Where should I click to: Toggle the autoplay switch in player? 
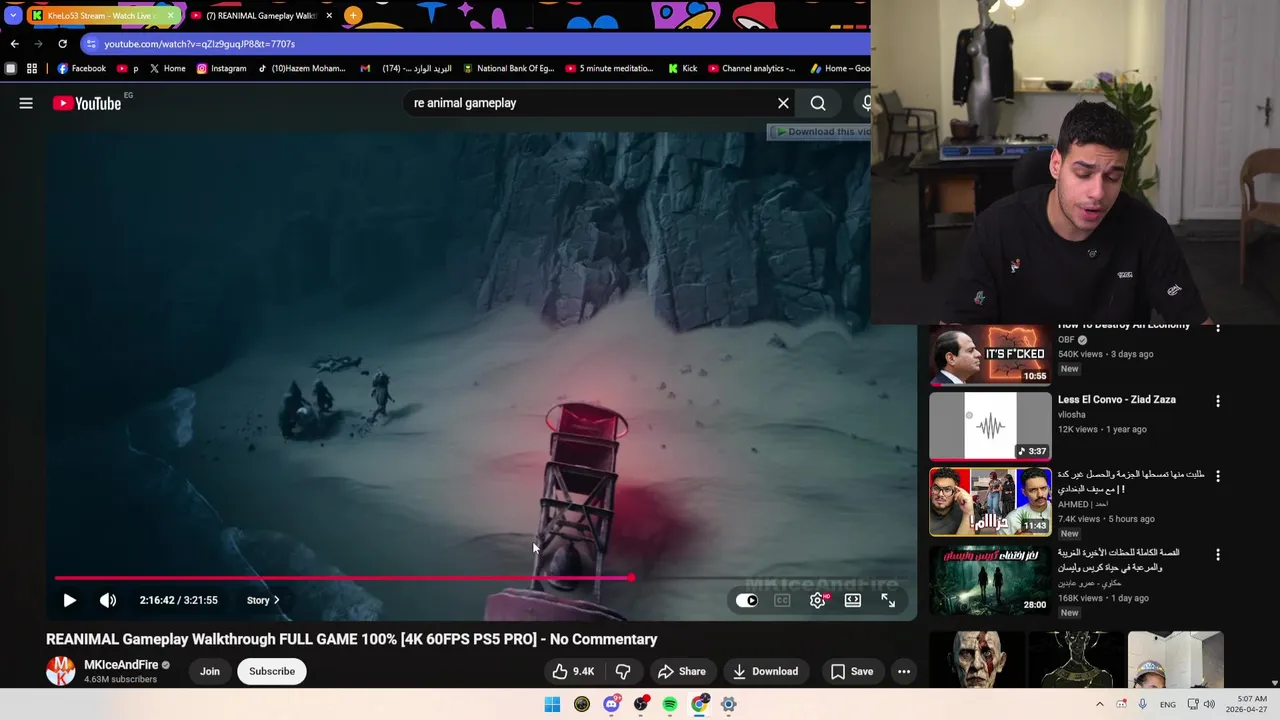[x=747, y=600]
